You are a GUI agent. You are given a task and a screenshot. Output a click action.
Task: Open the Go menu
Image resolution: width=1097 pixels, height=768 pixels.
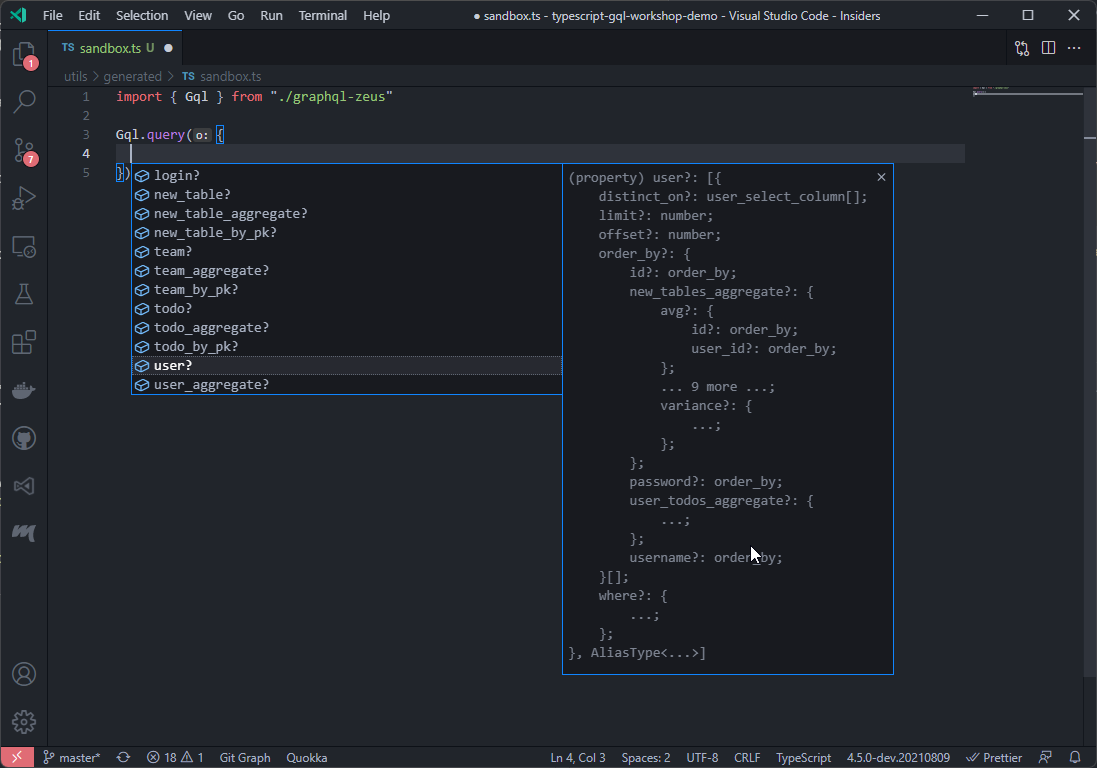[236, 15]
